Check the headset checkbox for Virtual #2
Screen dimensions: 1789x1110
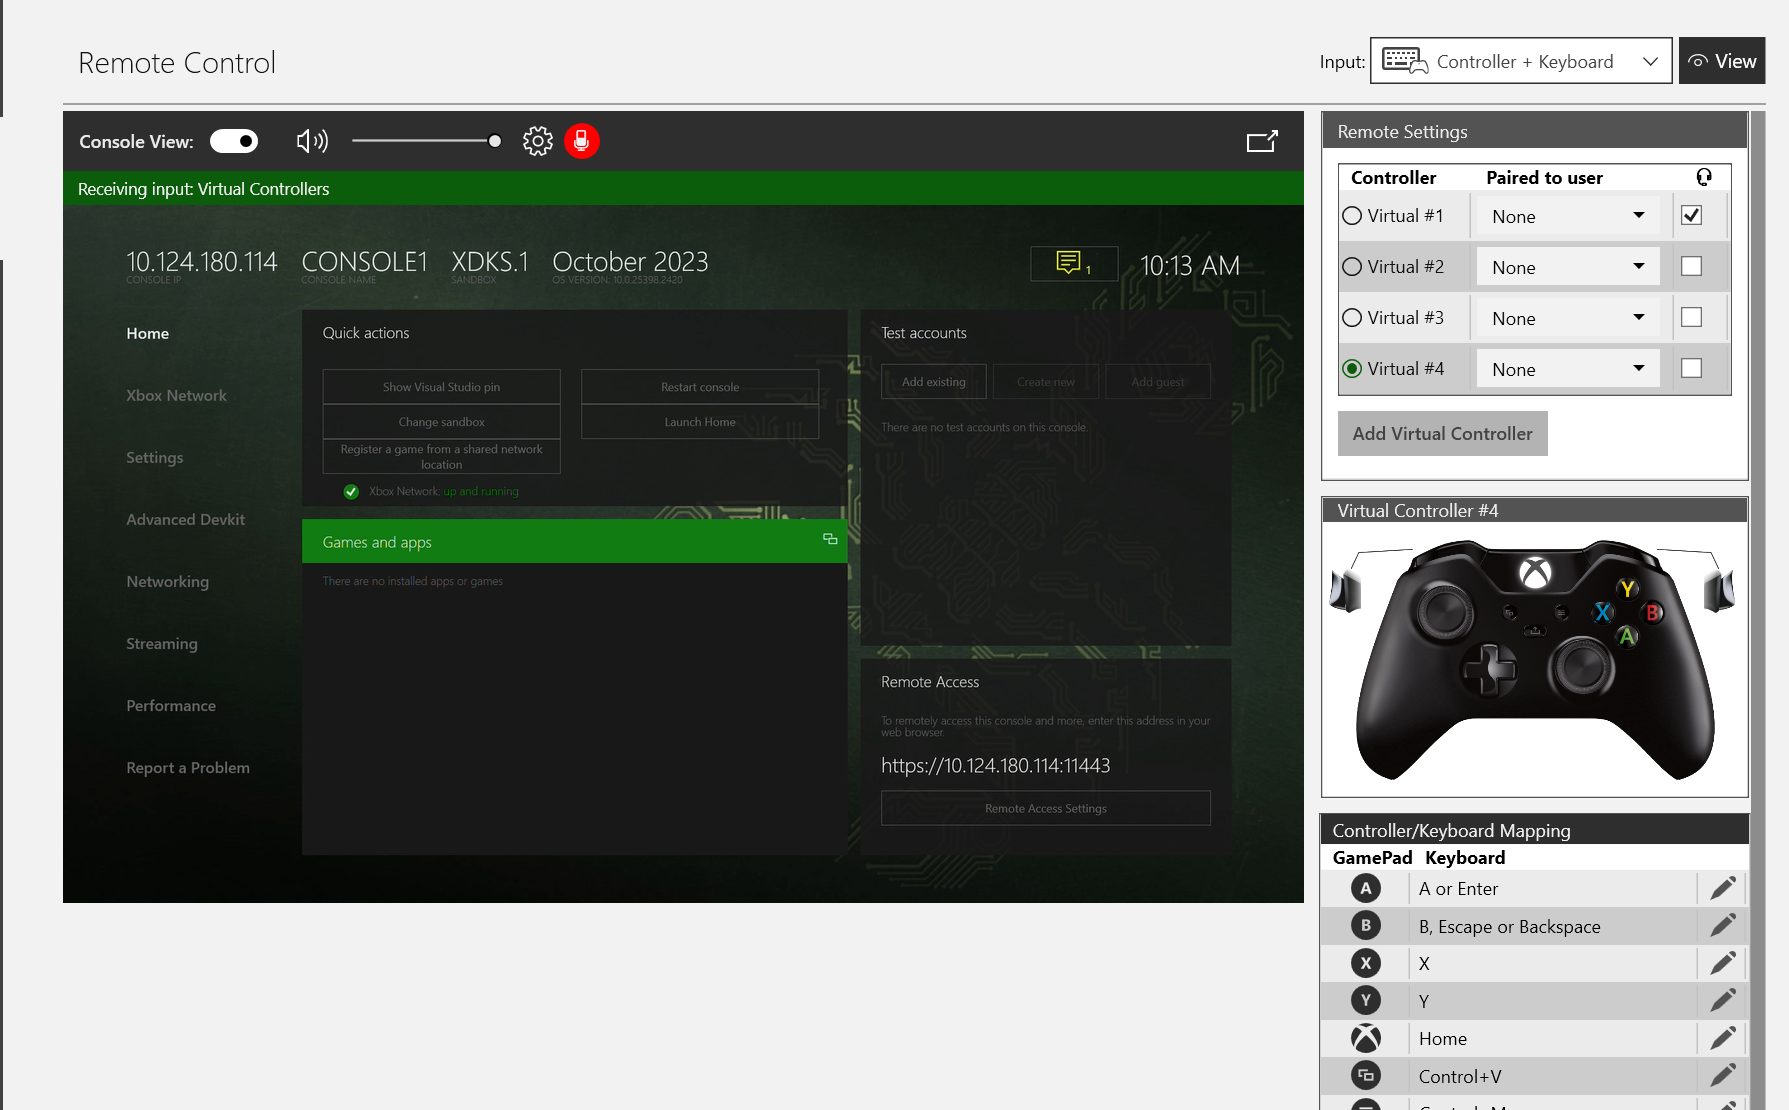(1691, 266)
